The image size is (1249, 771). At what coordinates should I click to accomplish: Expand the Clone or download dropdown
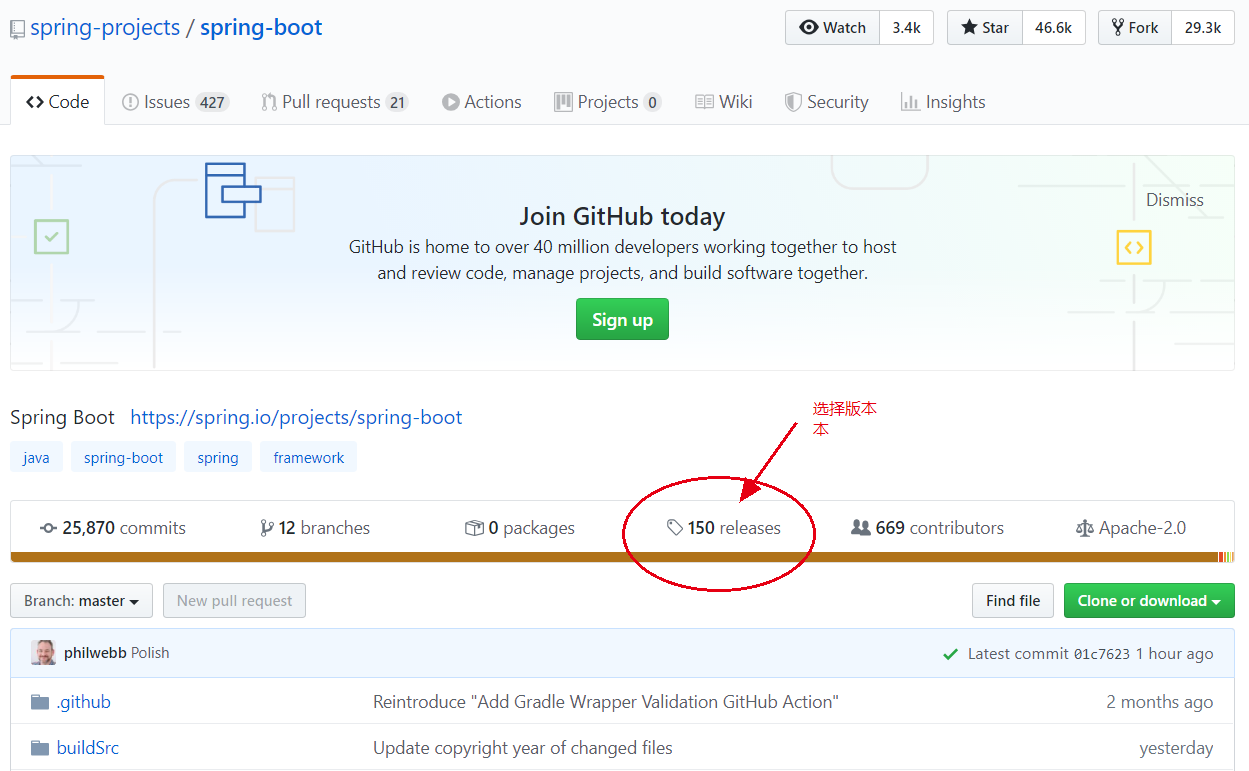tap(1149, 601)
